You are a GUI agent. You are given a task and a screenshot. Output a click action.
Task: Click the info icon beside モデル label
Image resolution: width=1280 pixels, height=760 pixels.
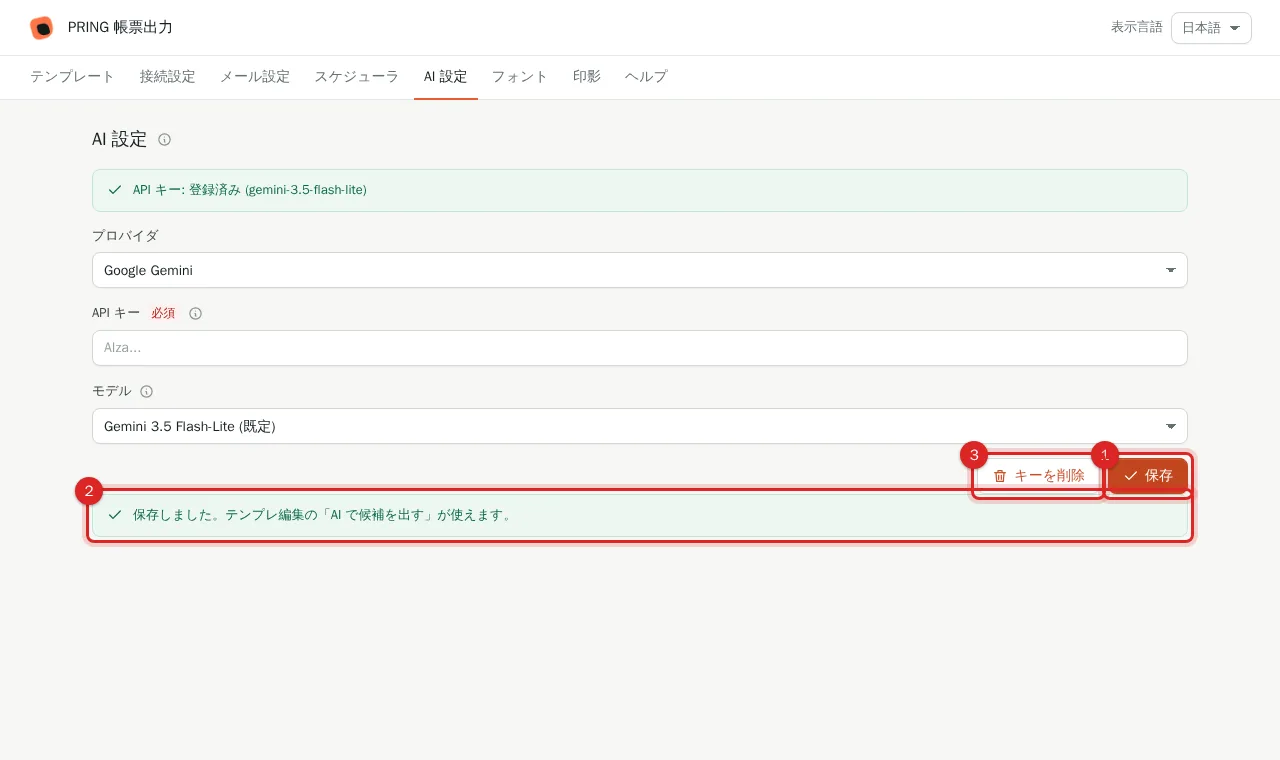147,392
